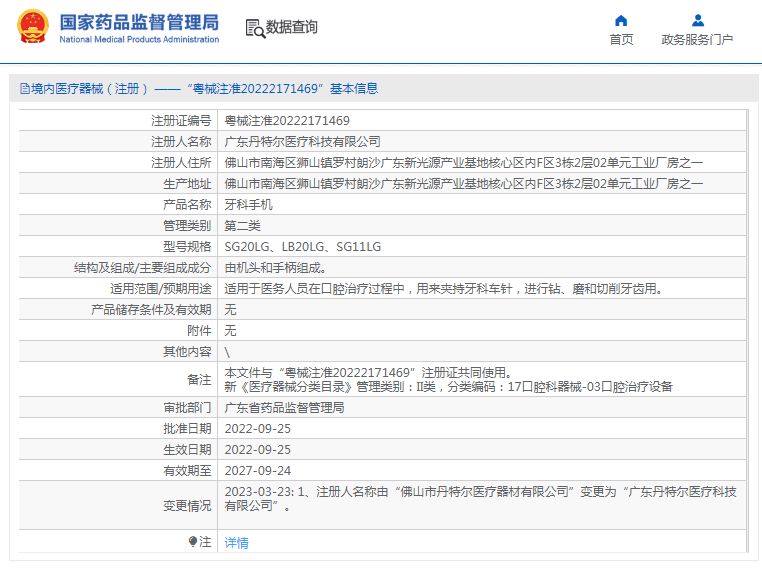Screen dimensions: 762x569
Task: Click the 注册人住所 address value
Action: [x=464, y=162]
